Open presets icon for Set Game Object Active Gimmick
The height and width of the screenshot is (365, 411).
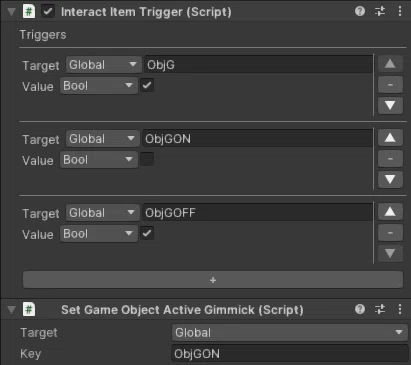click(380, 309)
